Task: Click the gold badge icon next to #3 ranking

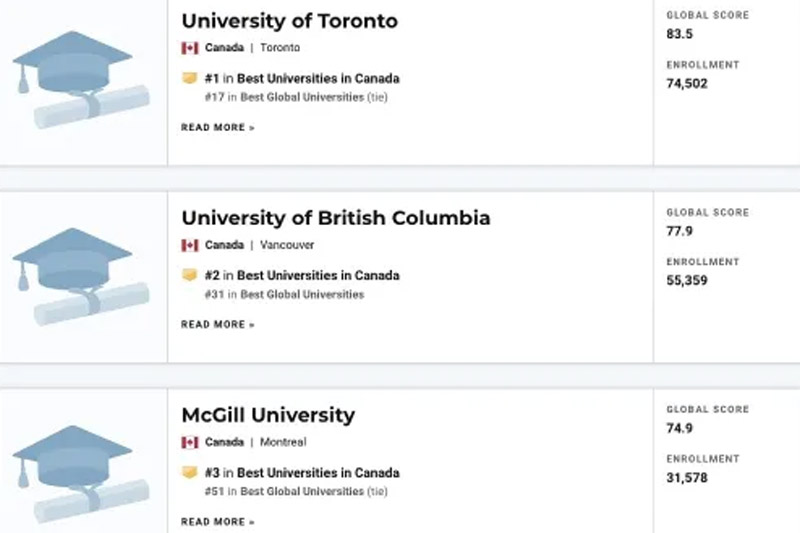Action: 189,472
